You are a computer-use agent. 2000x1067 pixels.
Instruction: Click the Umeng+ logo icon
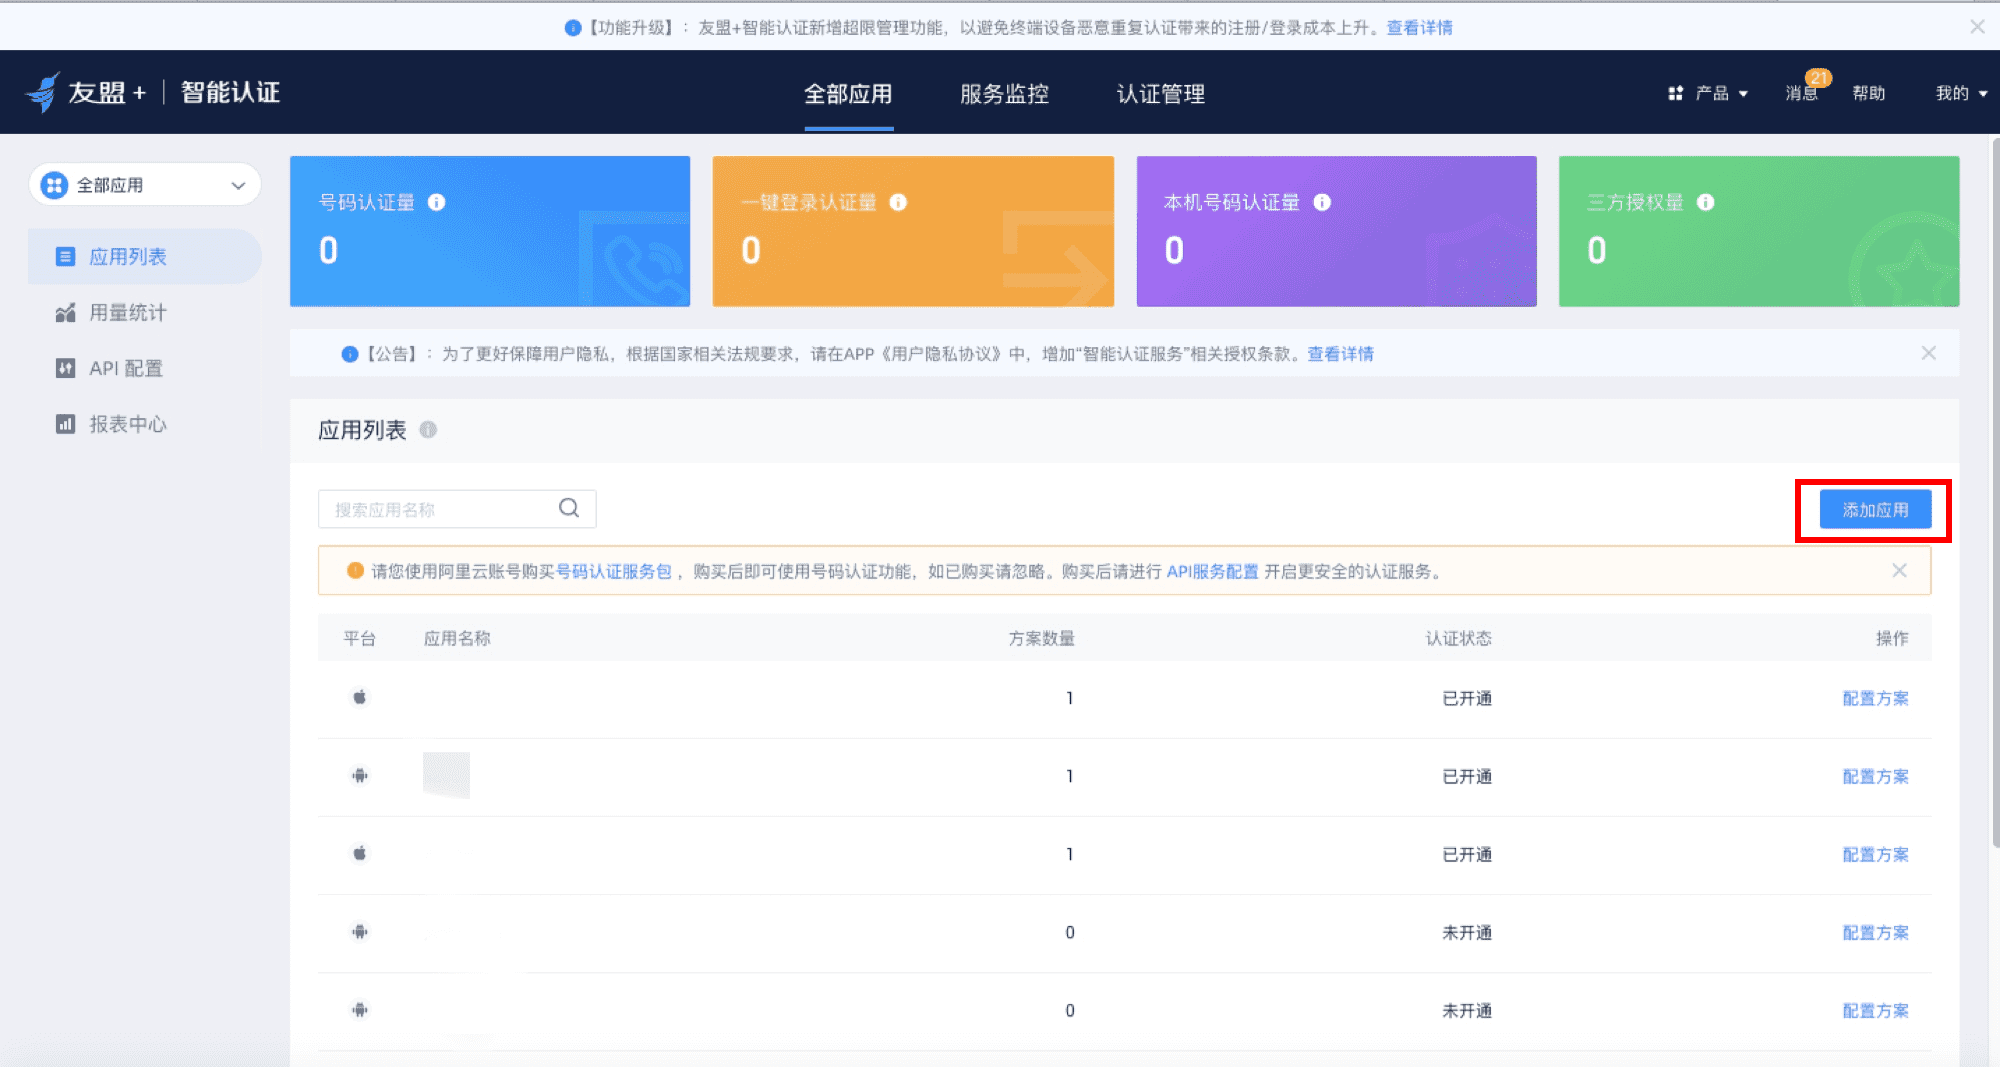click(43, 92)
